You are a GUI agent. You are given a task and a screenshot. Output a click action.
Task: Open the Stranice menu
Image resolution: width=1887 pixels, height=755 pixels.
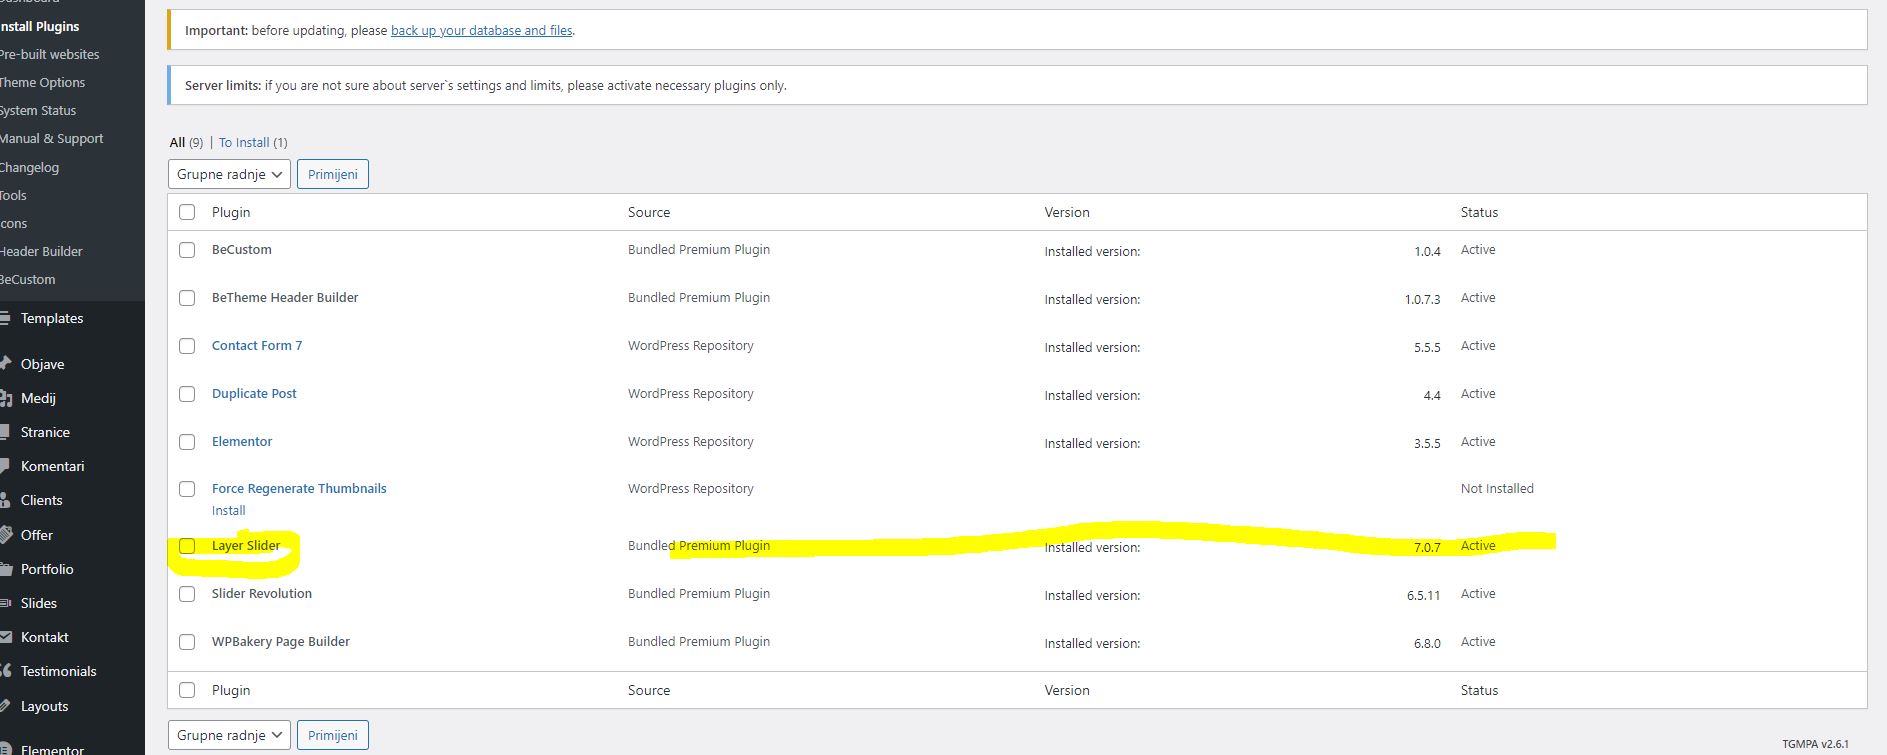pos(45,432)
